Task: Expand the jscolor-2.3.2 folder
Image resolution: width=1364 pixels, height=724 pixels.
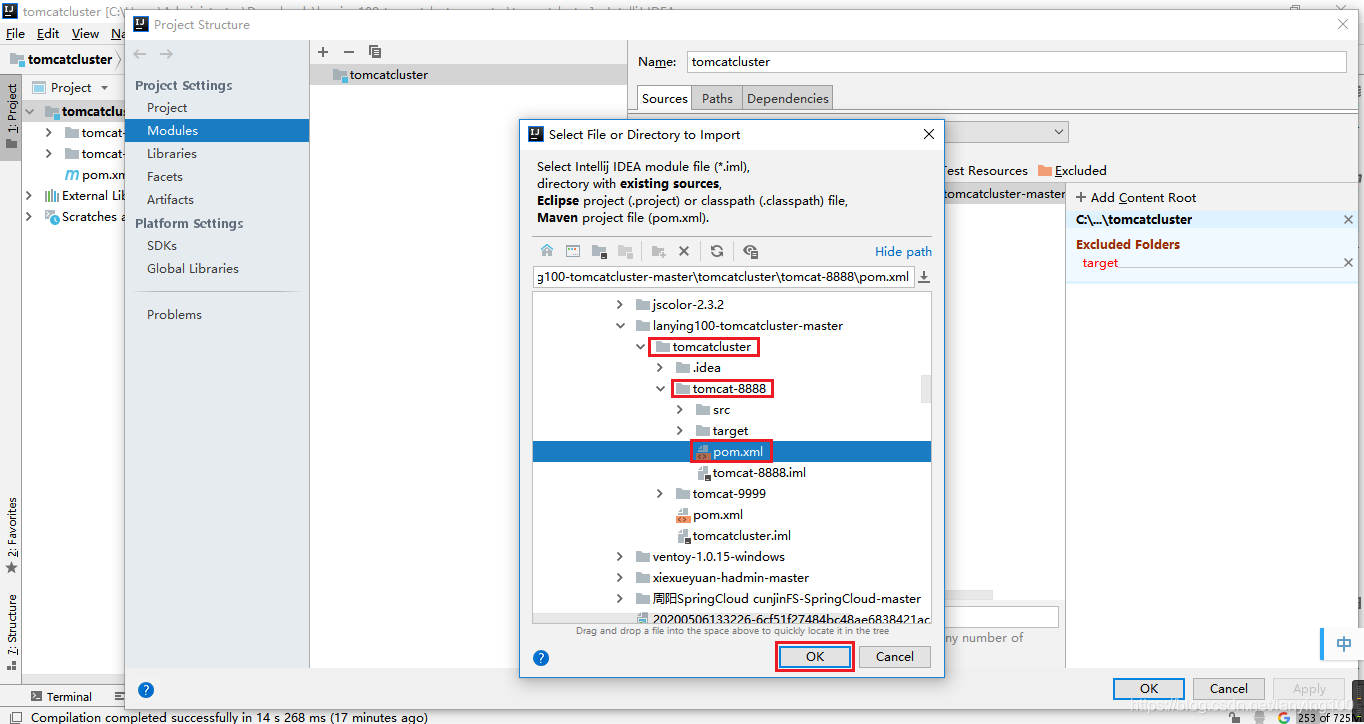Action: pyautogui.click(x=620, y=305)
